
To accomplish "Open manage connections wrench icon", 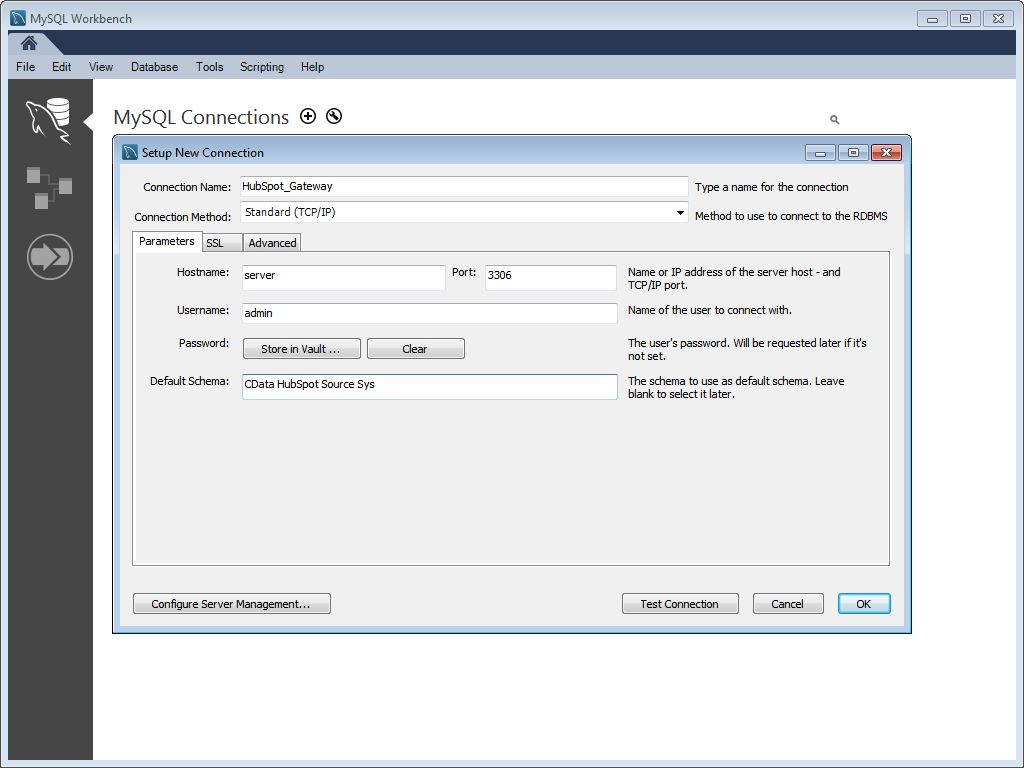I will 334,116.
